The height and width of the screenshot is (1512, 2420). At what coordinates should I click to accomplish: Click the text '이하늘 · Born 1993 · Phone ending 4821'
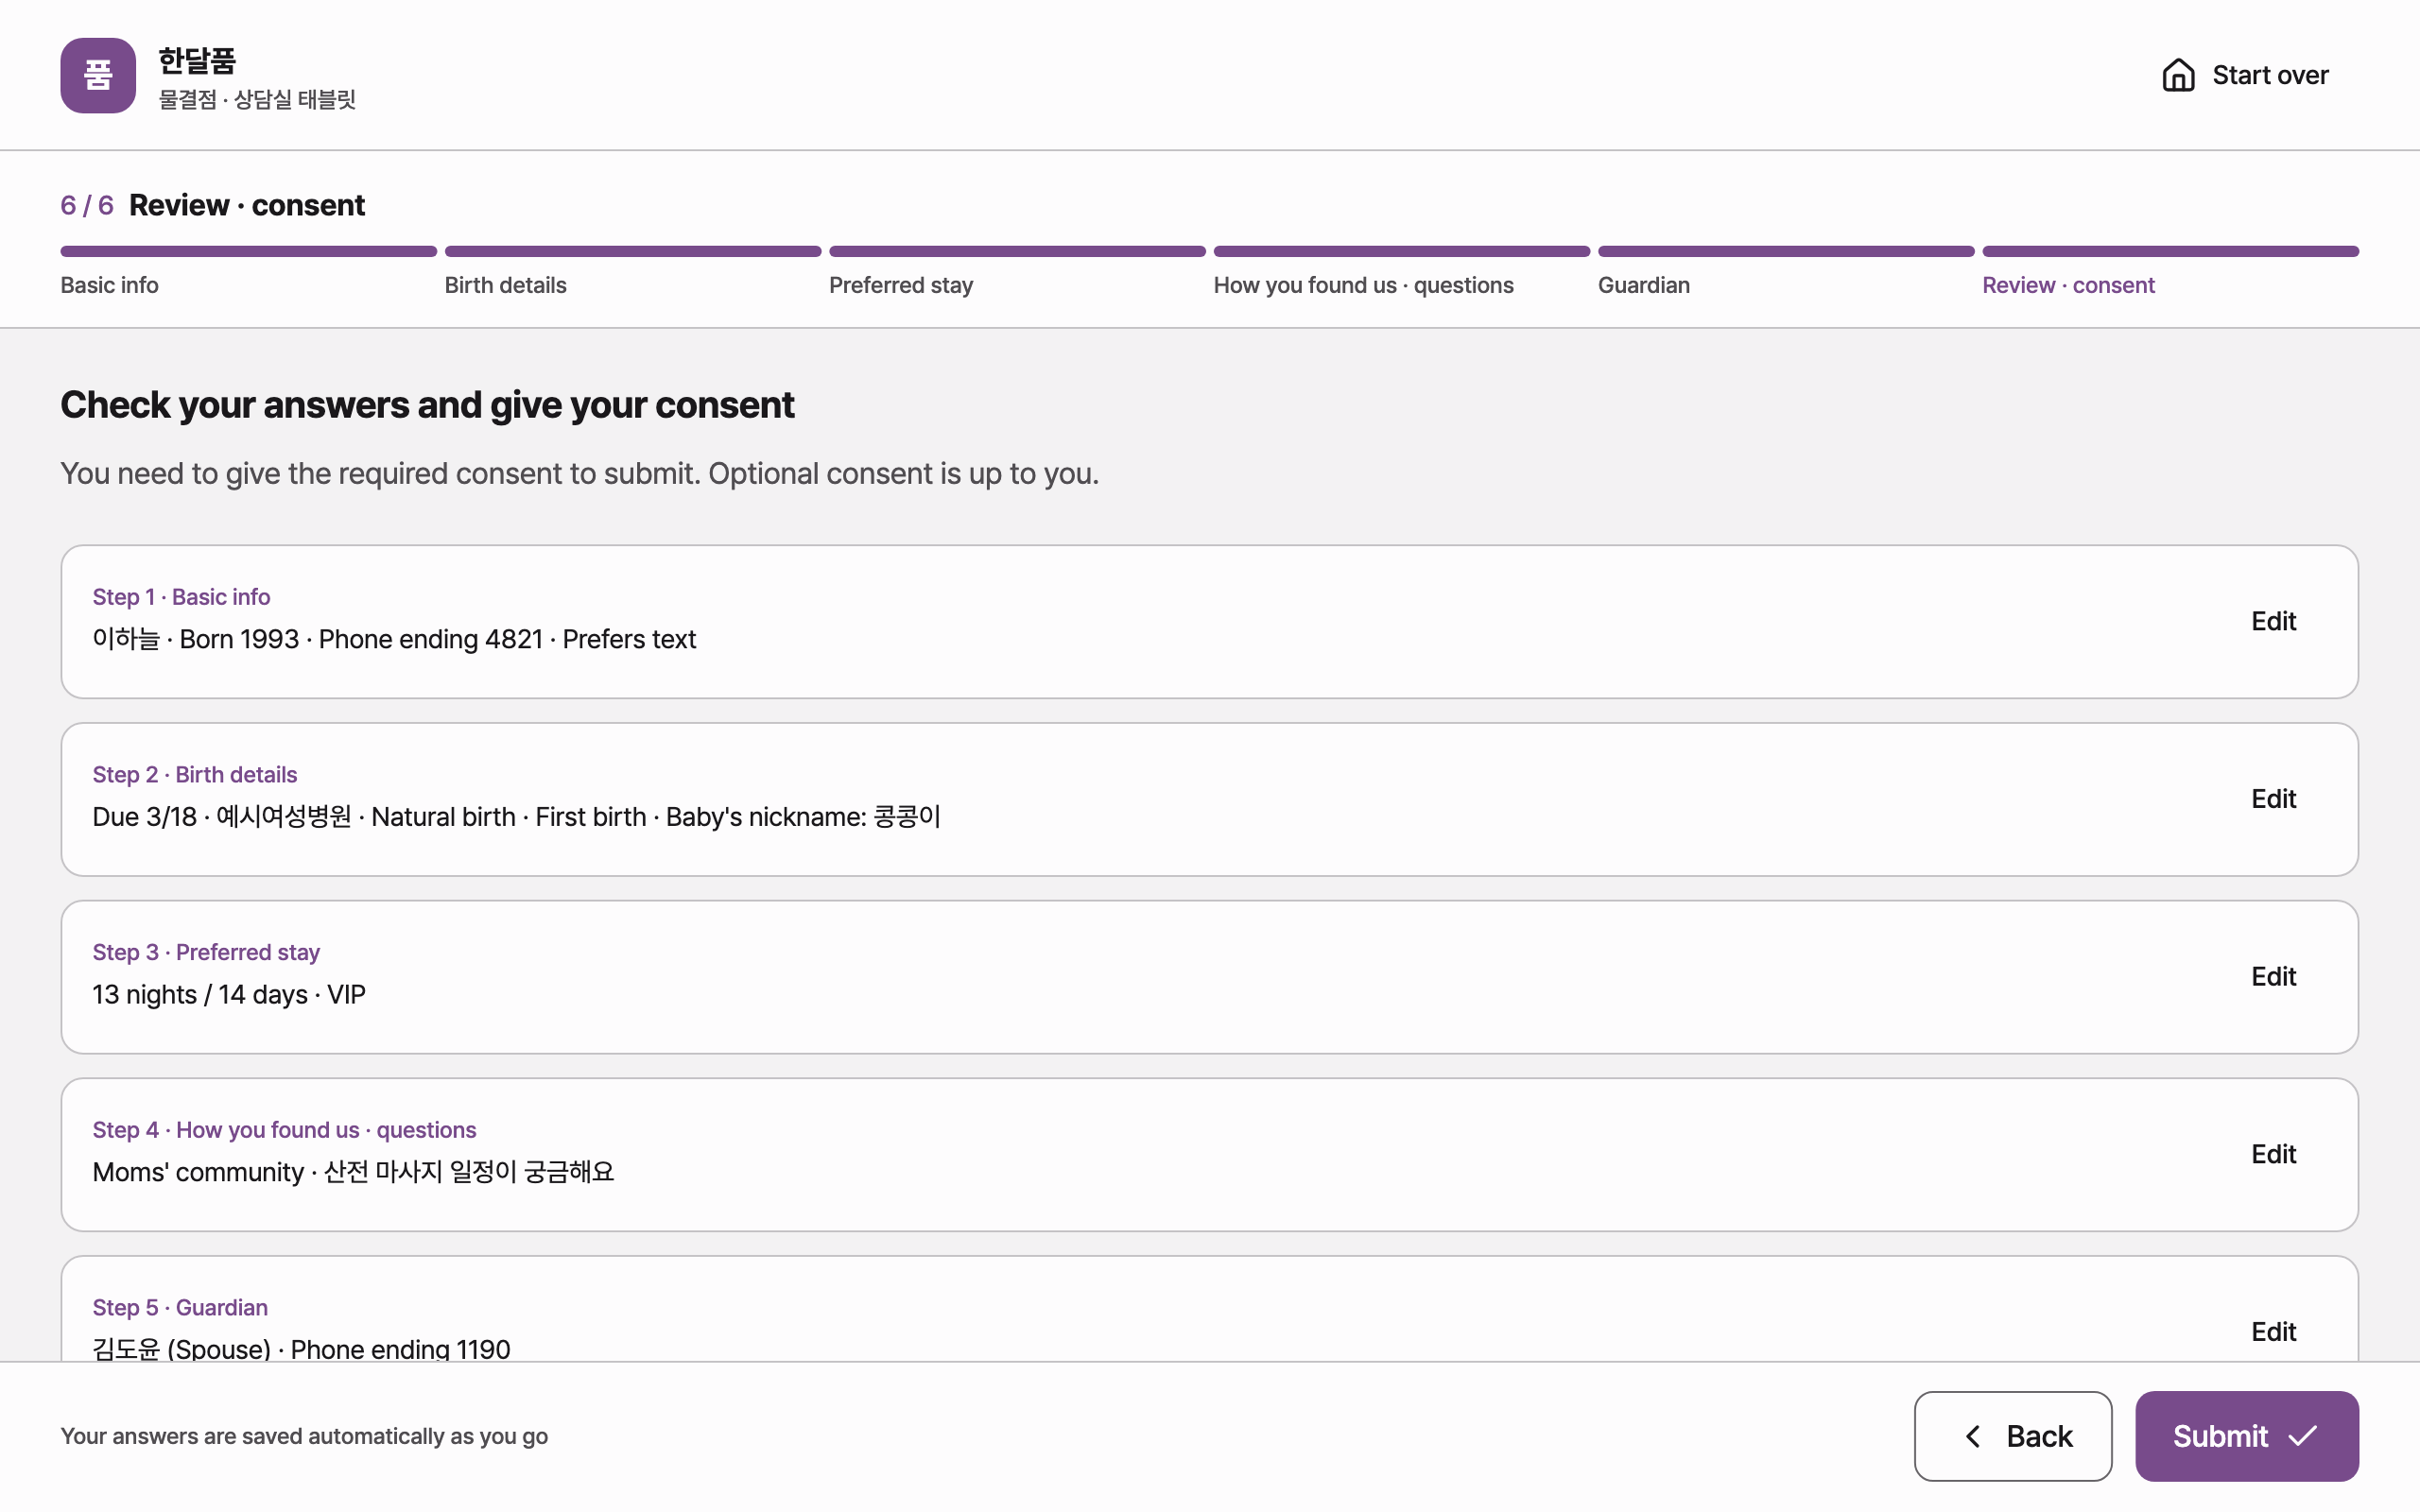tap(317, 639)
